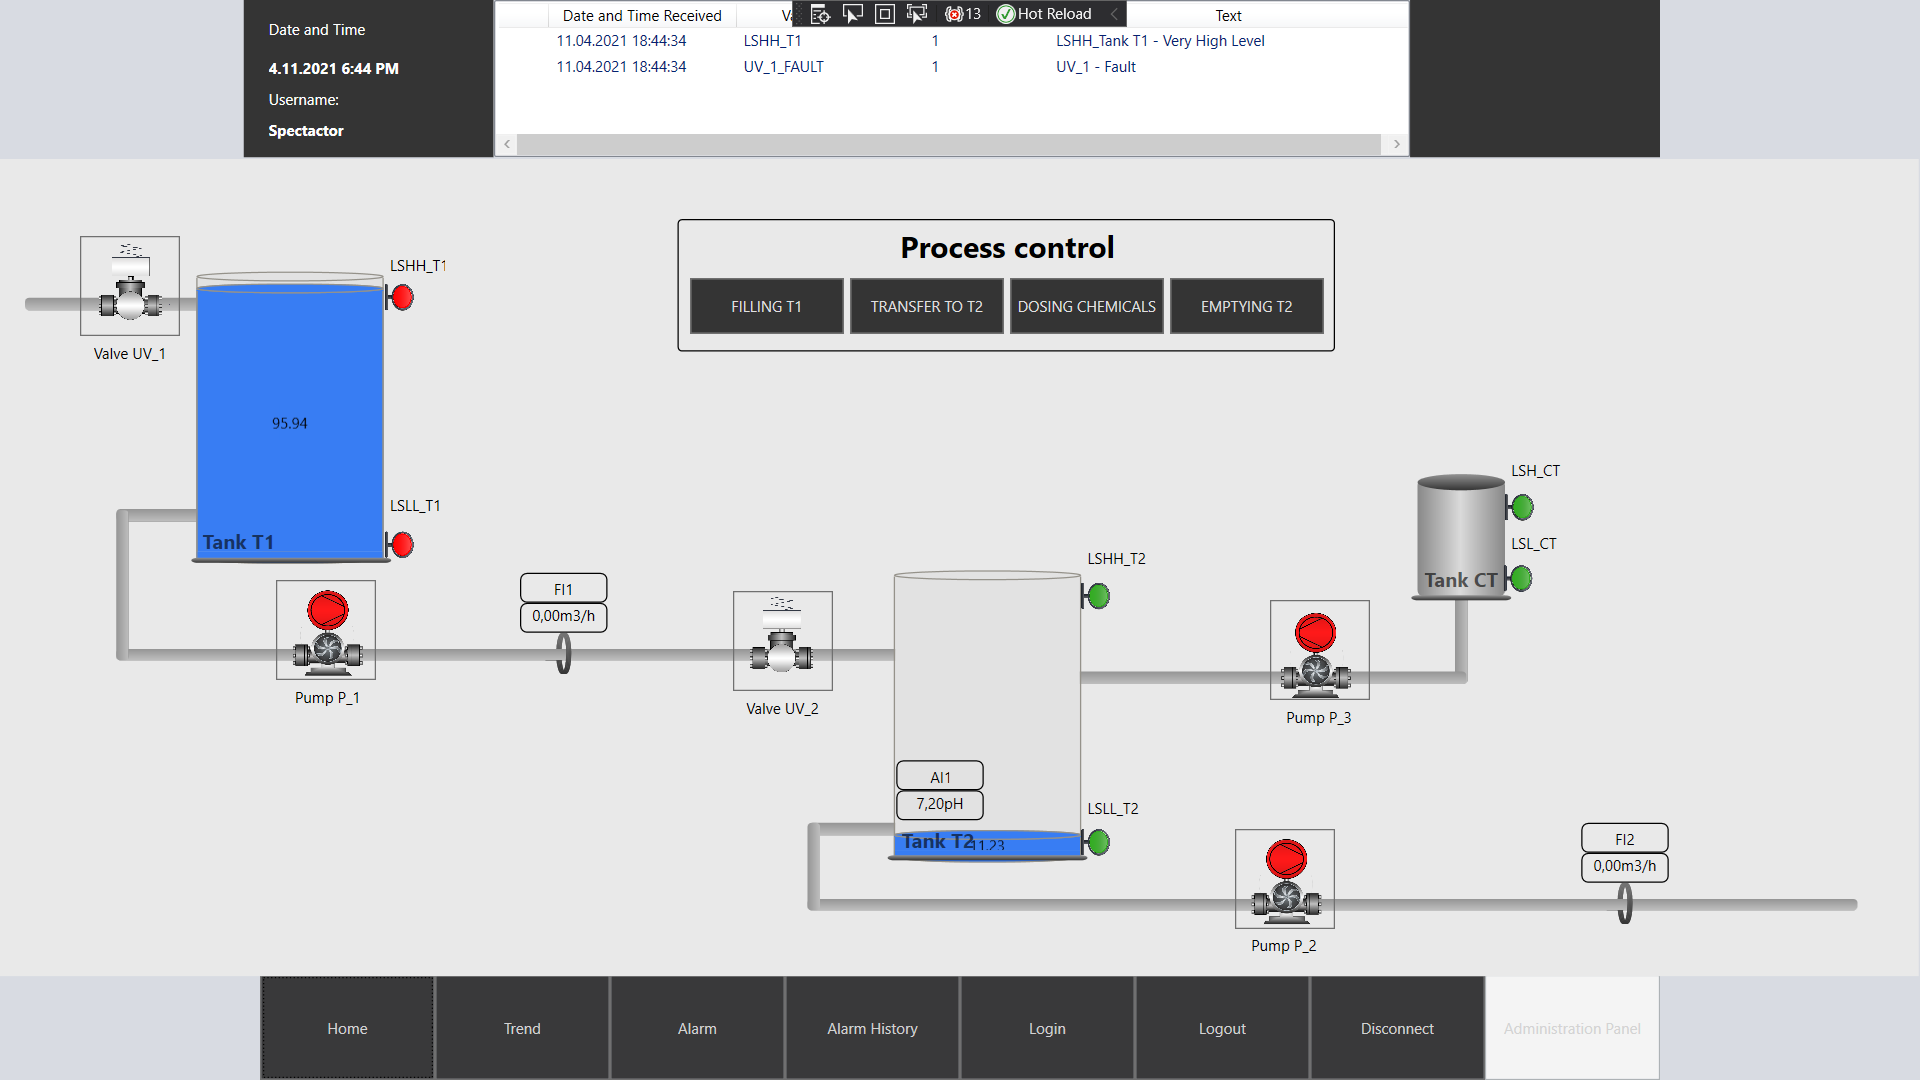Click the Display Layout Adorners icon
Viewport: 1920px width, 1080px height.
pos(885,14)
